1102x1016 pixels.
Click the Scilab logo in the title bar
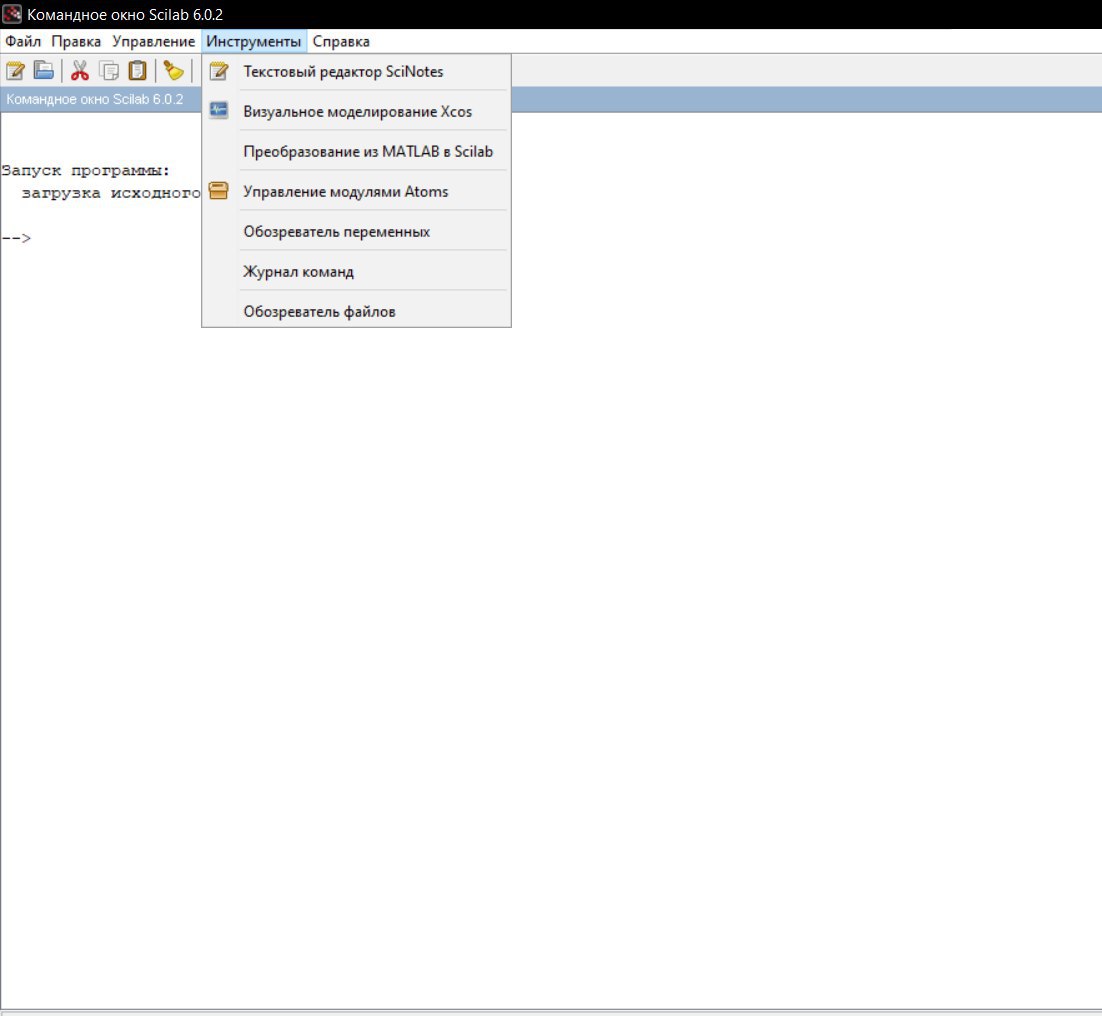12,14
